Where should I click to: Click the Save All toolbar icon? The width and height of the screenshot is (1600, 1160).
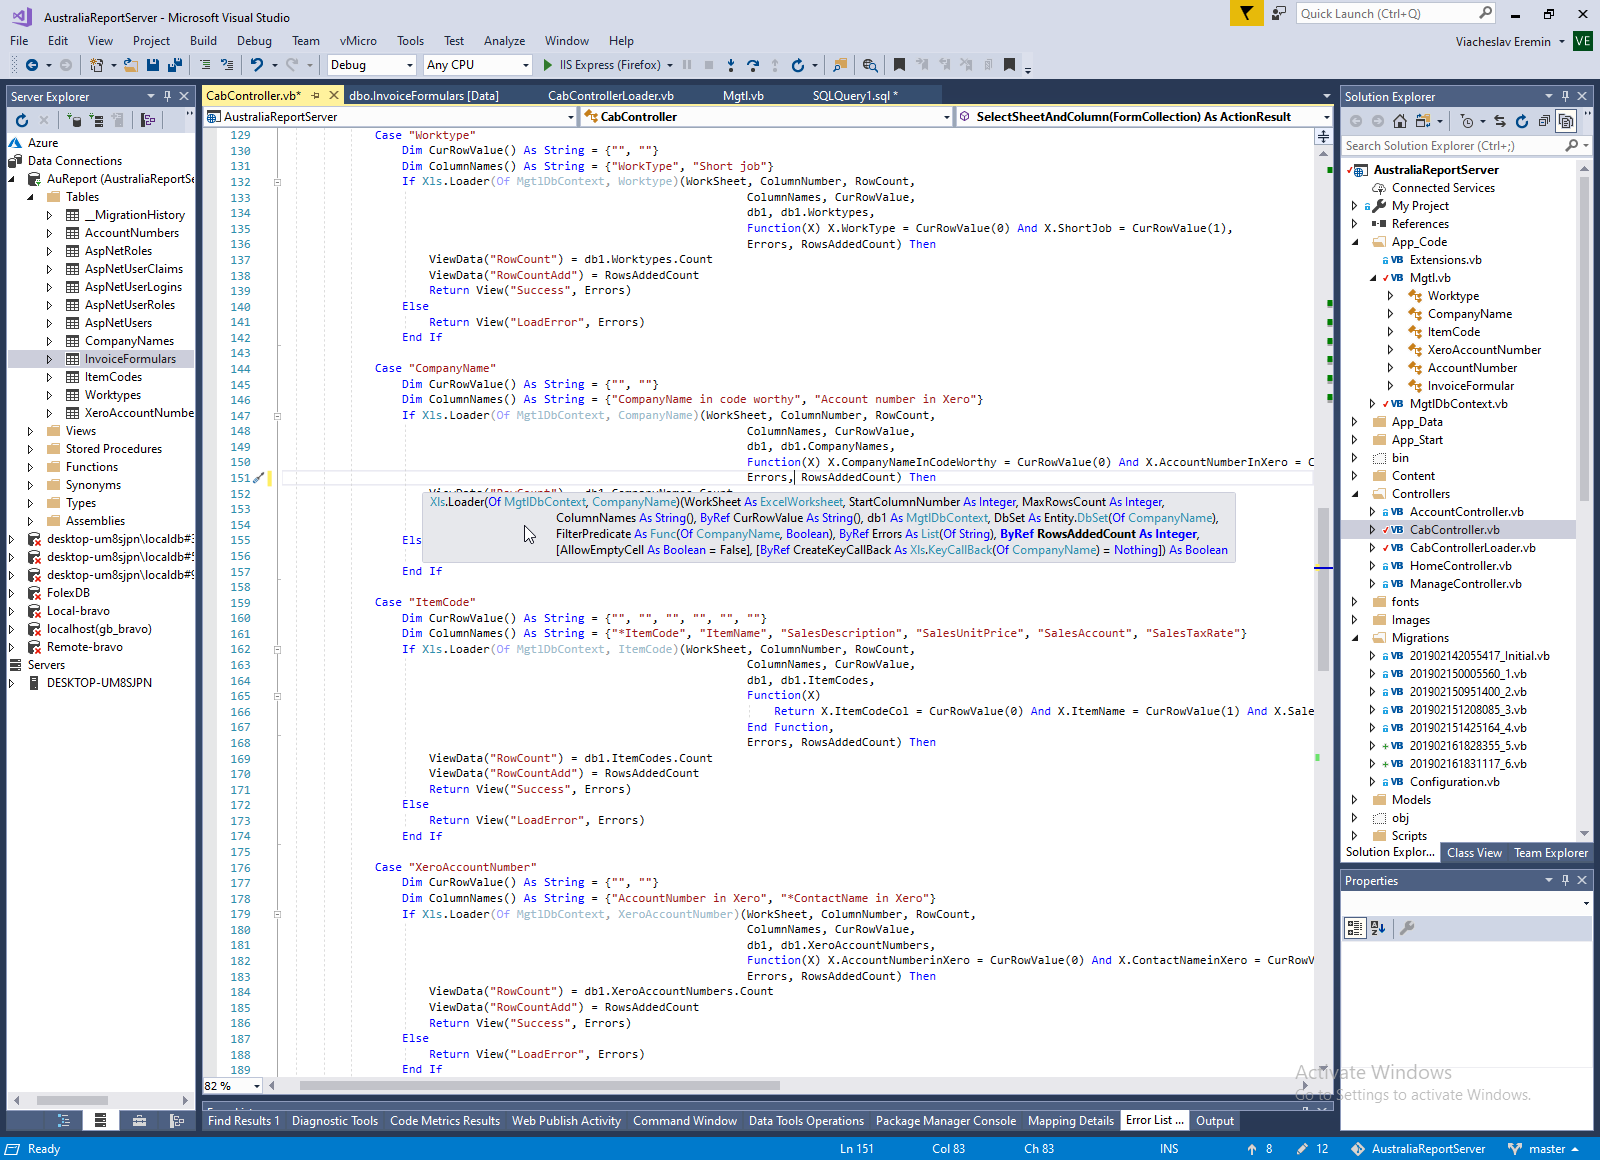click(174, 65)
